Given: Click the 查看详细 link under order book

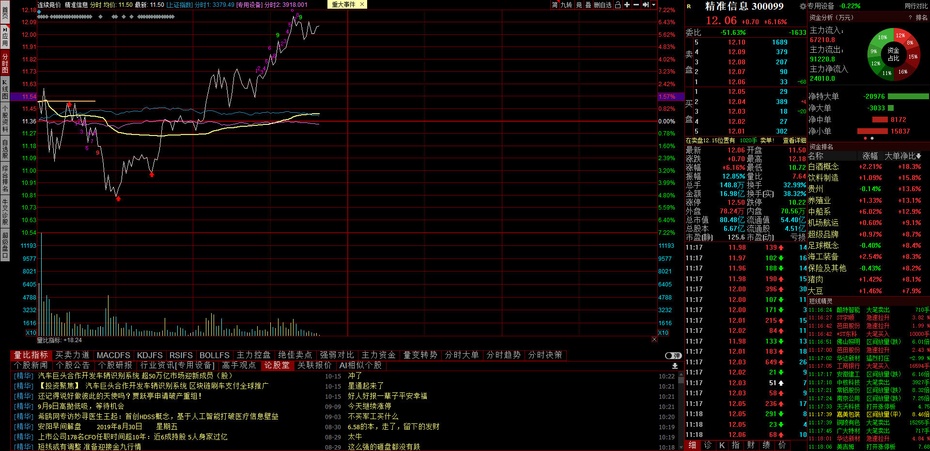Looking at the screenshot, I should pos(794,141).
